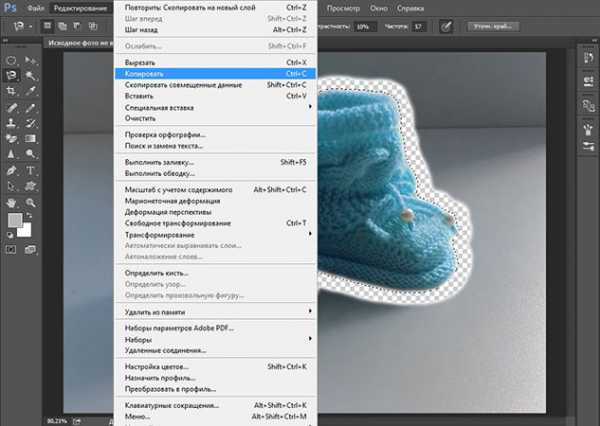Select the Custom Shape tool
The height and width of the screenshot is (426, 600).
coord(31,186)
